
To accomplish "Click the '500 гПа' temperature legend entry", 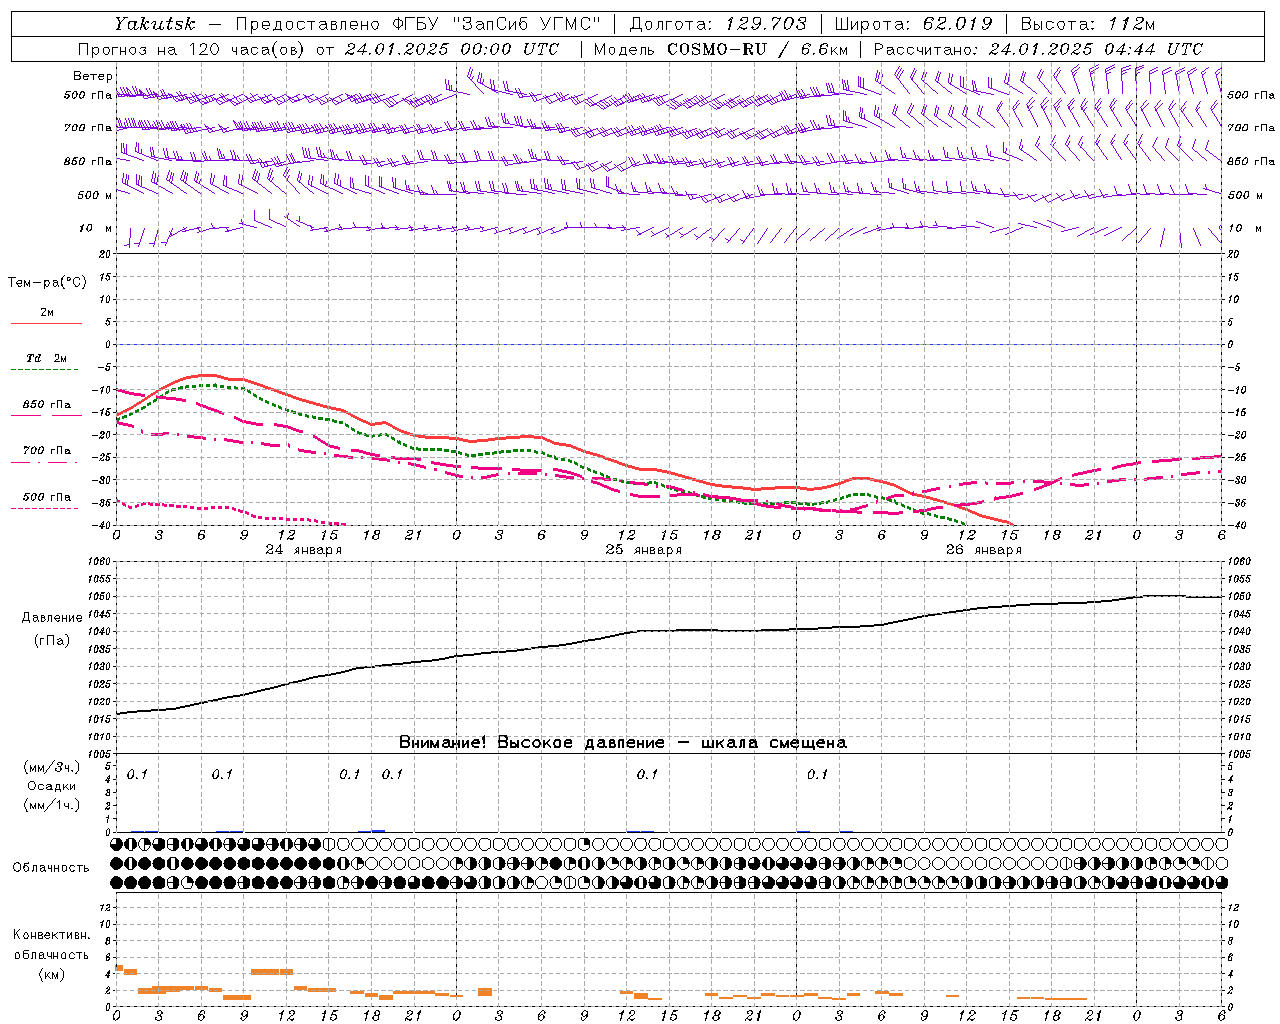I will pos(46,497).
